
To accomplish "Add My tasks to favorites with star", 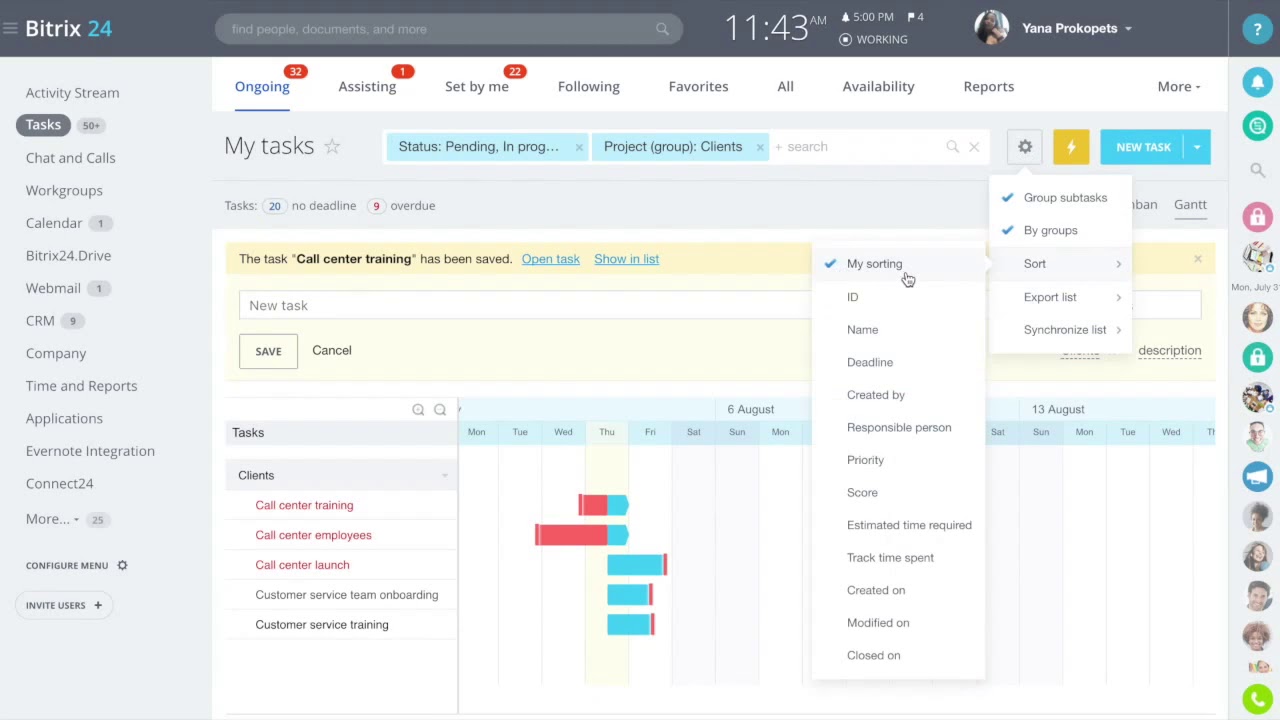I will click(332, 147).
